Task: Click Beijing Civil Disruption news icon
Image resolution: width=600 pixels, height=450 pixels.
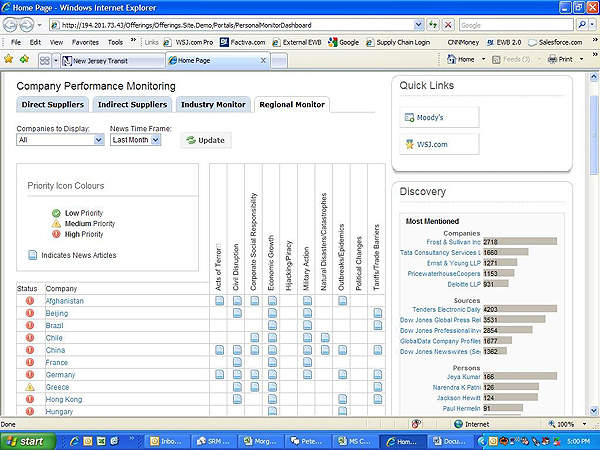Action: tap(238, 313)
